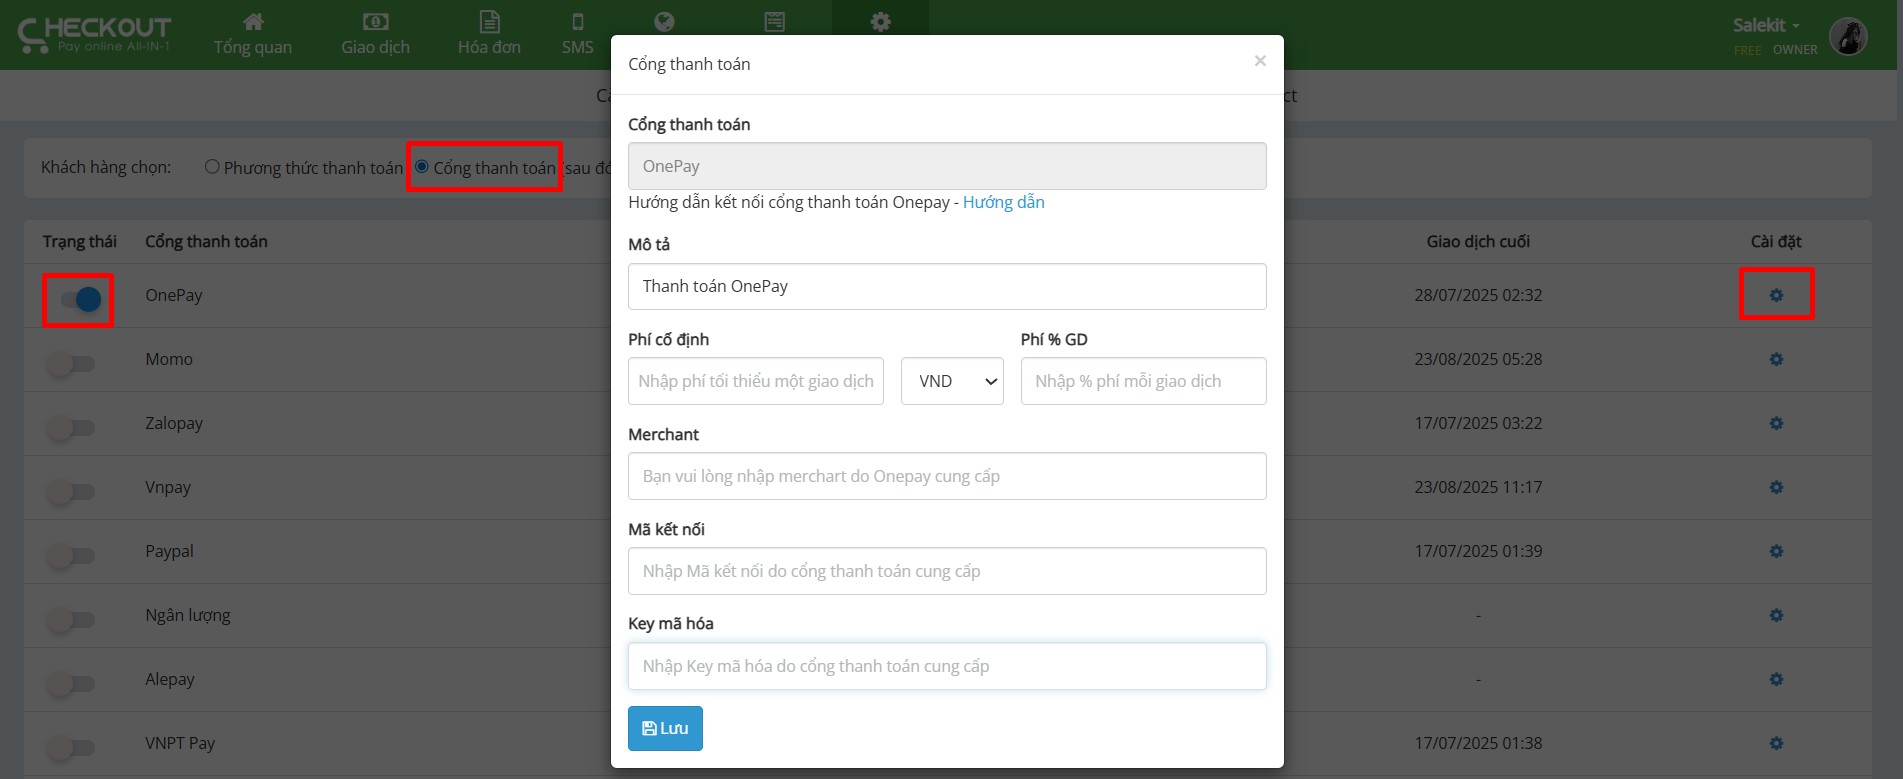Open Paypal gateway settings gear

click(x=1776, y=551)
